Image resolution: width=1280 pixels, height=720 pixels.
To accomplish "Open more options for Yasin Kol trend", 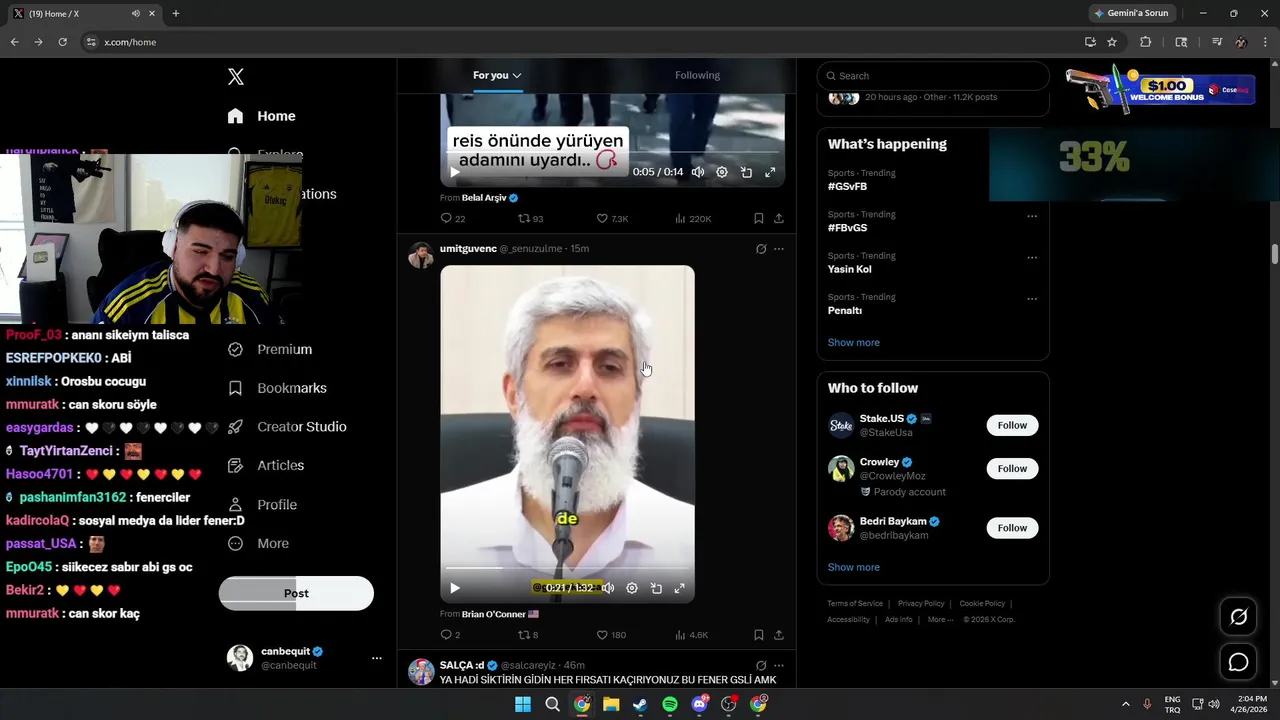I will pos(1032,257).
